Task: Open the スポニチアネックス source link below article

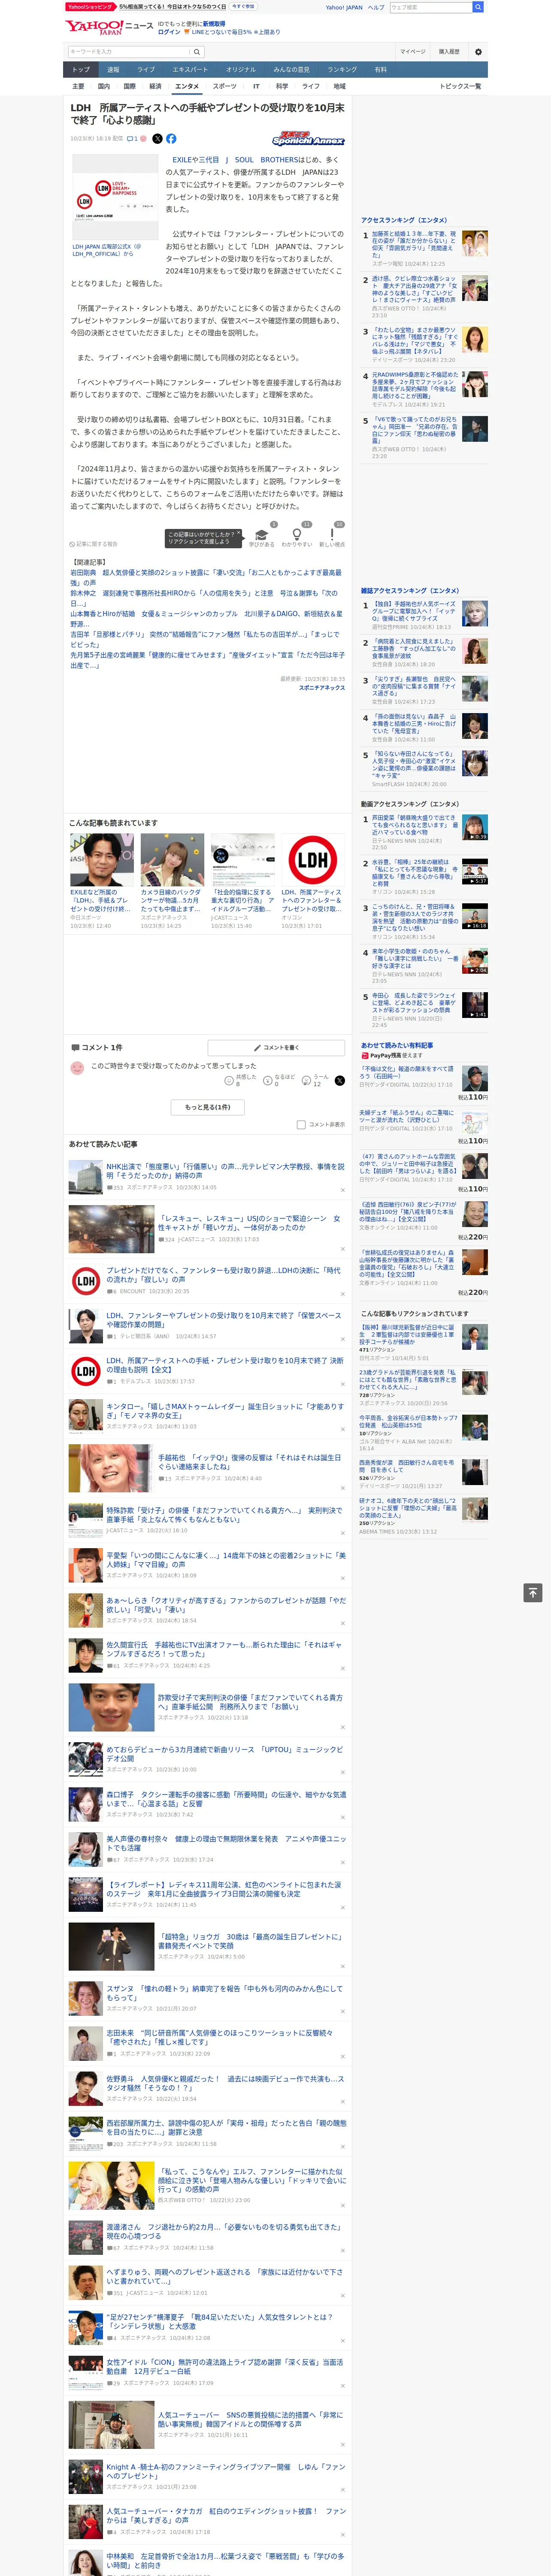Action: tap(321, 688)
